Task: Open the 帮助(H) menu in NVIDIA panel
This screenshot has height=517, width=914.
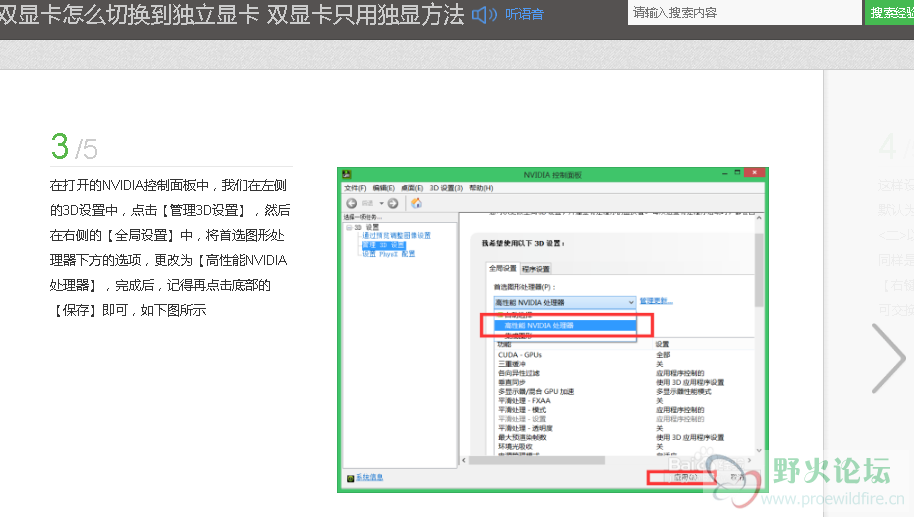Action: point(481,188)
